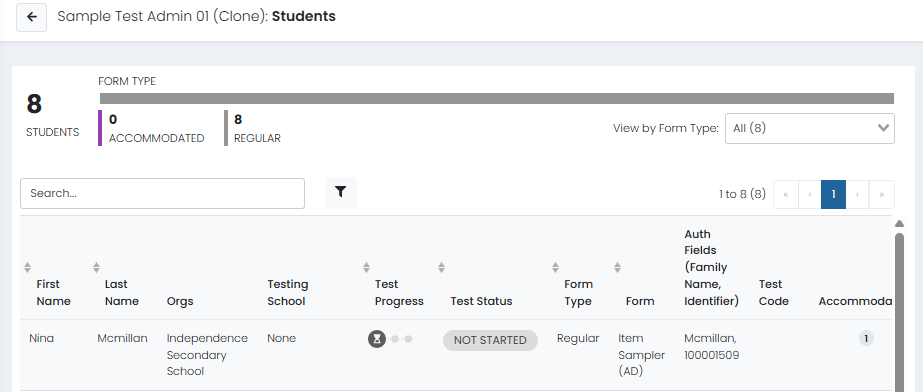Click the Auth Fields column header
The image size is (923, 392).
(711, 268)
